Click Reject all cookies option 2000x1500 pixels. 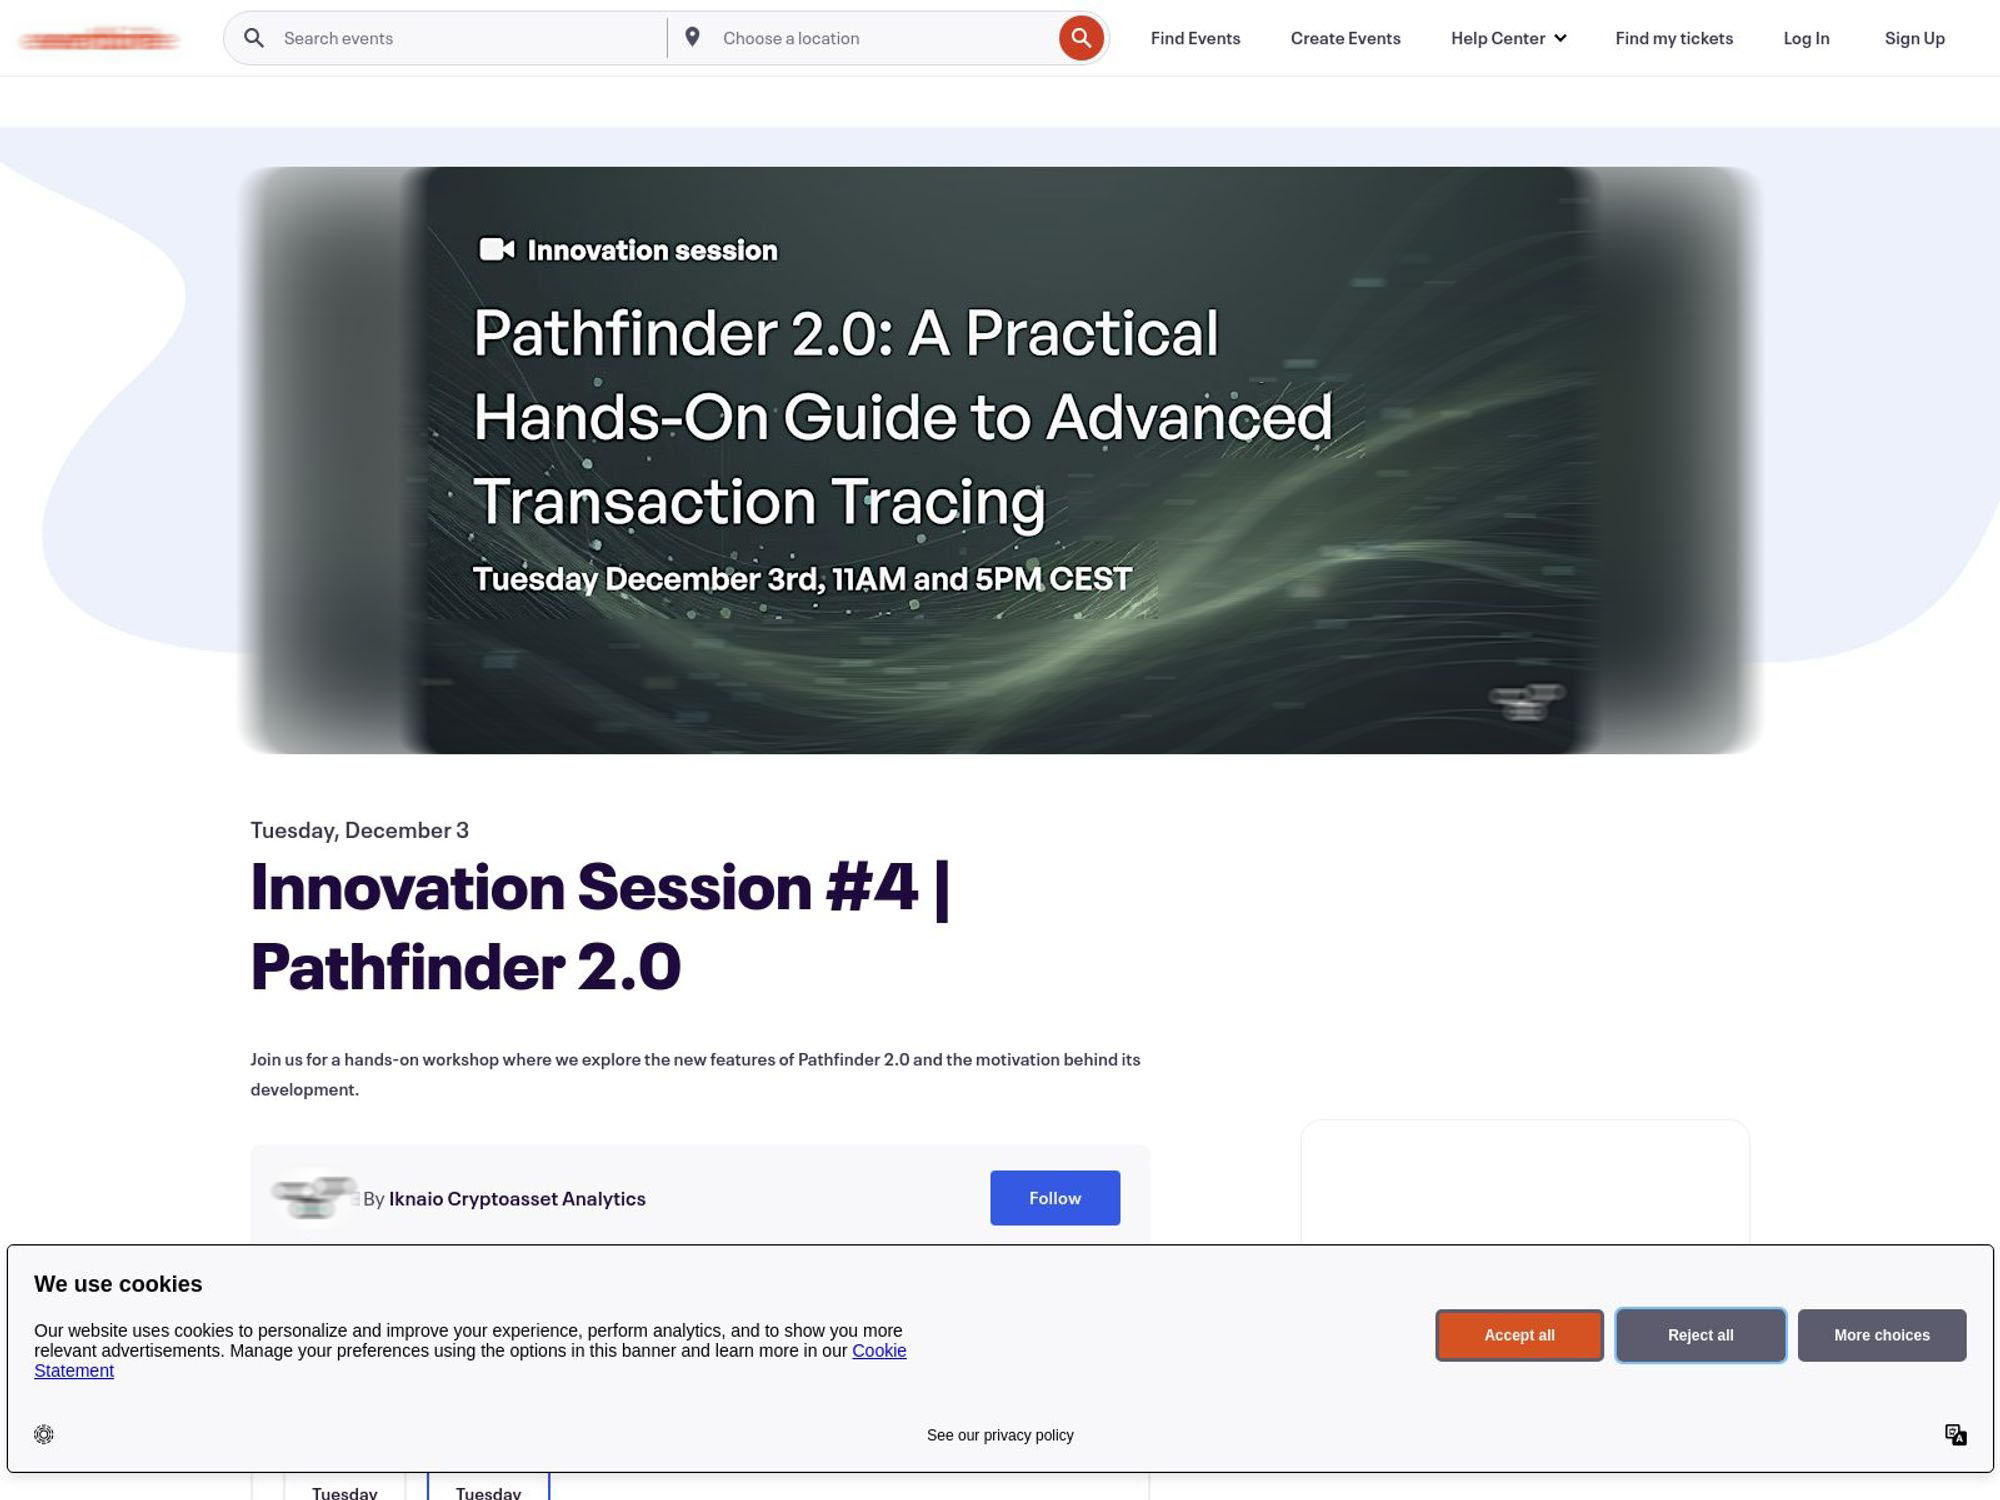tap(1699, 1335)
